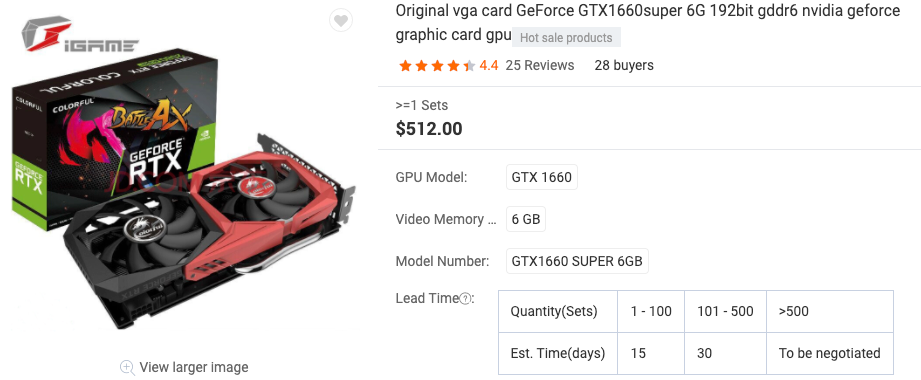Click the 1 - 100 quantity cell
Viewport: 921px width, 380px height.
[651, 311]
